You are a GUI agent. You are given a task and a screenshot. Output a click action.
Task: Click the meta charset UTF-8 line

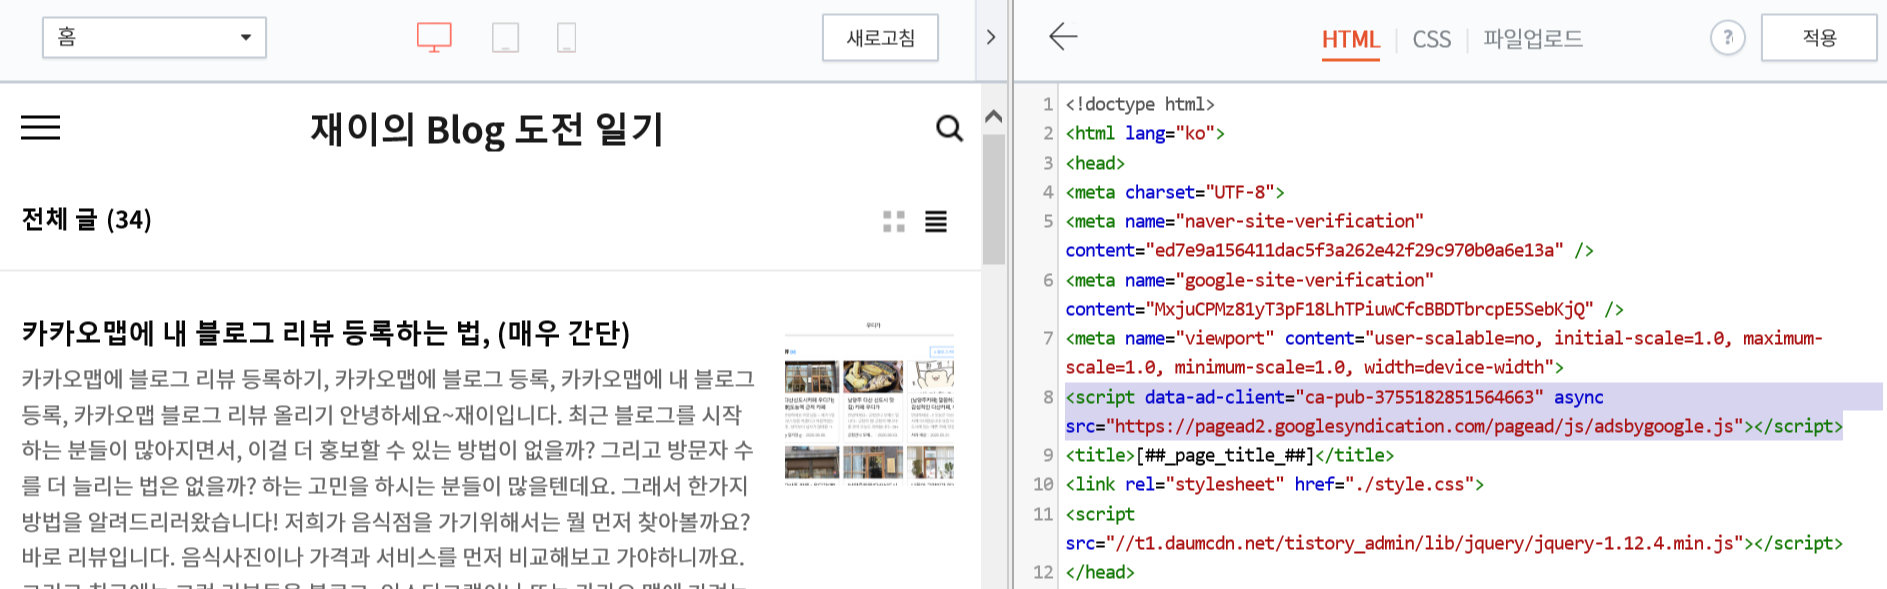(1175, 192)
